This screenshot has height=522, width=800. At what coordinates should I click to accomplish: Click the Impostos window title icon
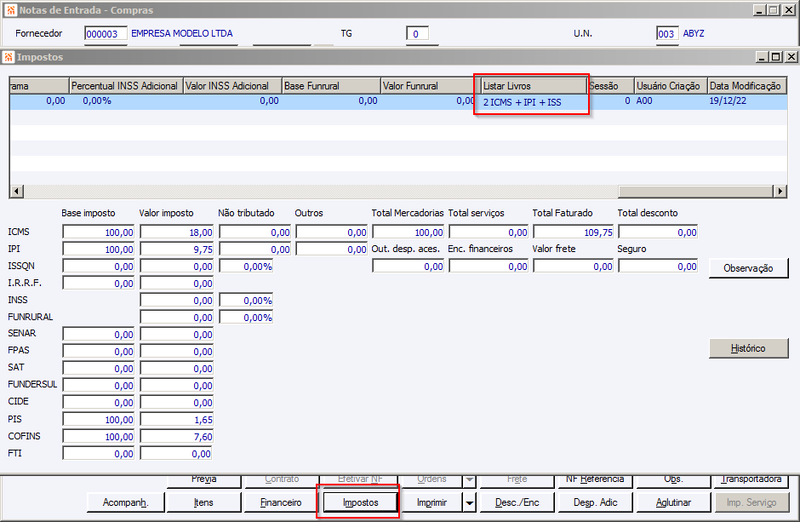[x=9, y=57]
